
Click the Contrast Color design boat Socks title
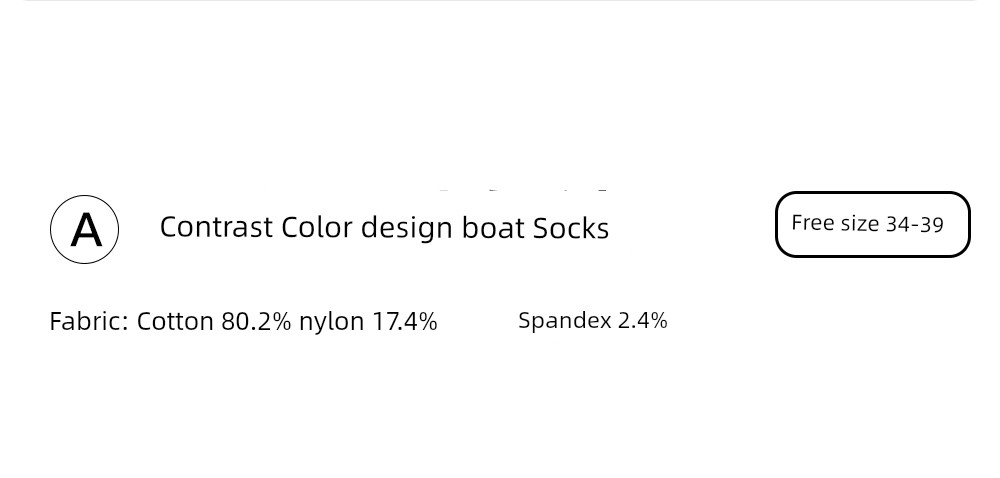point(384,228)
